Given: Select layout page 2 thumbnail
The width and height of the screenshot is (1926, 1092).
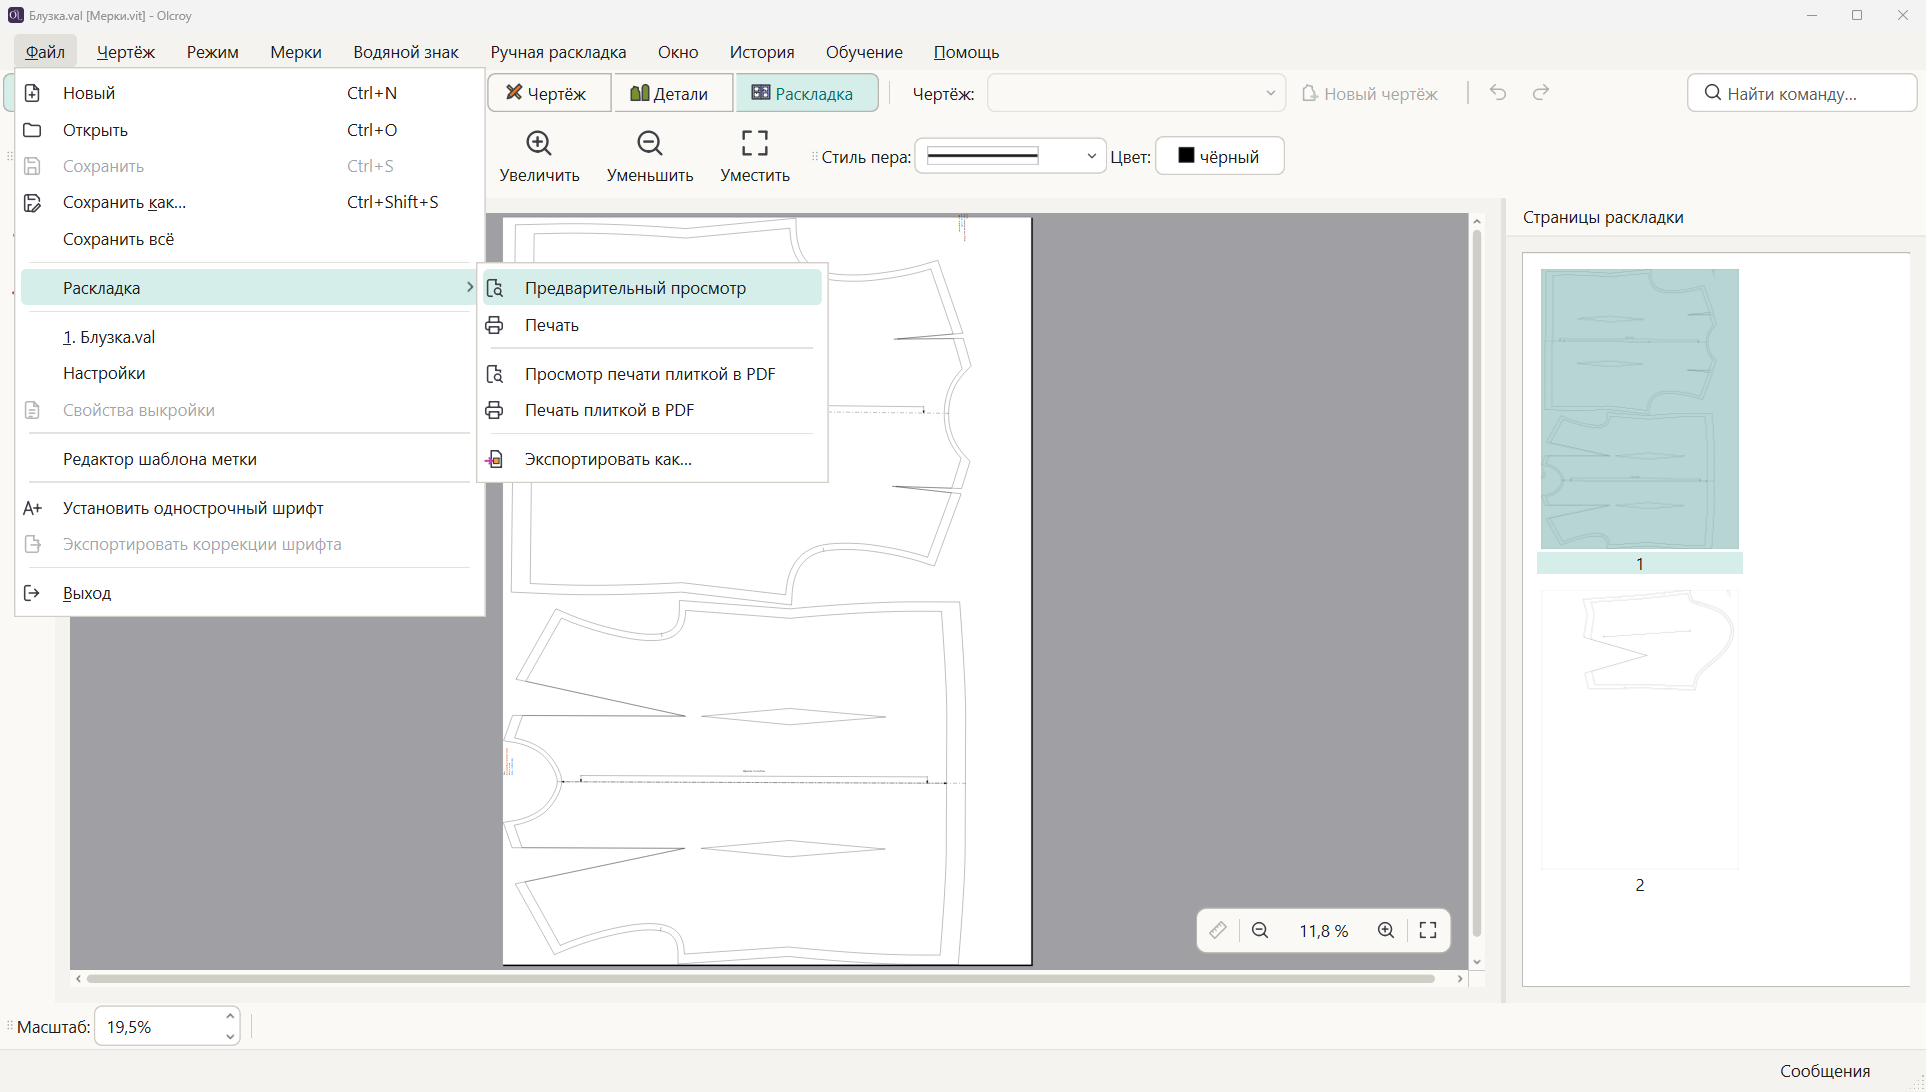Looking at the screenshot, I should tap(1640, 730).
